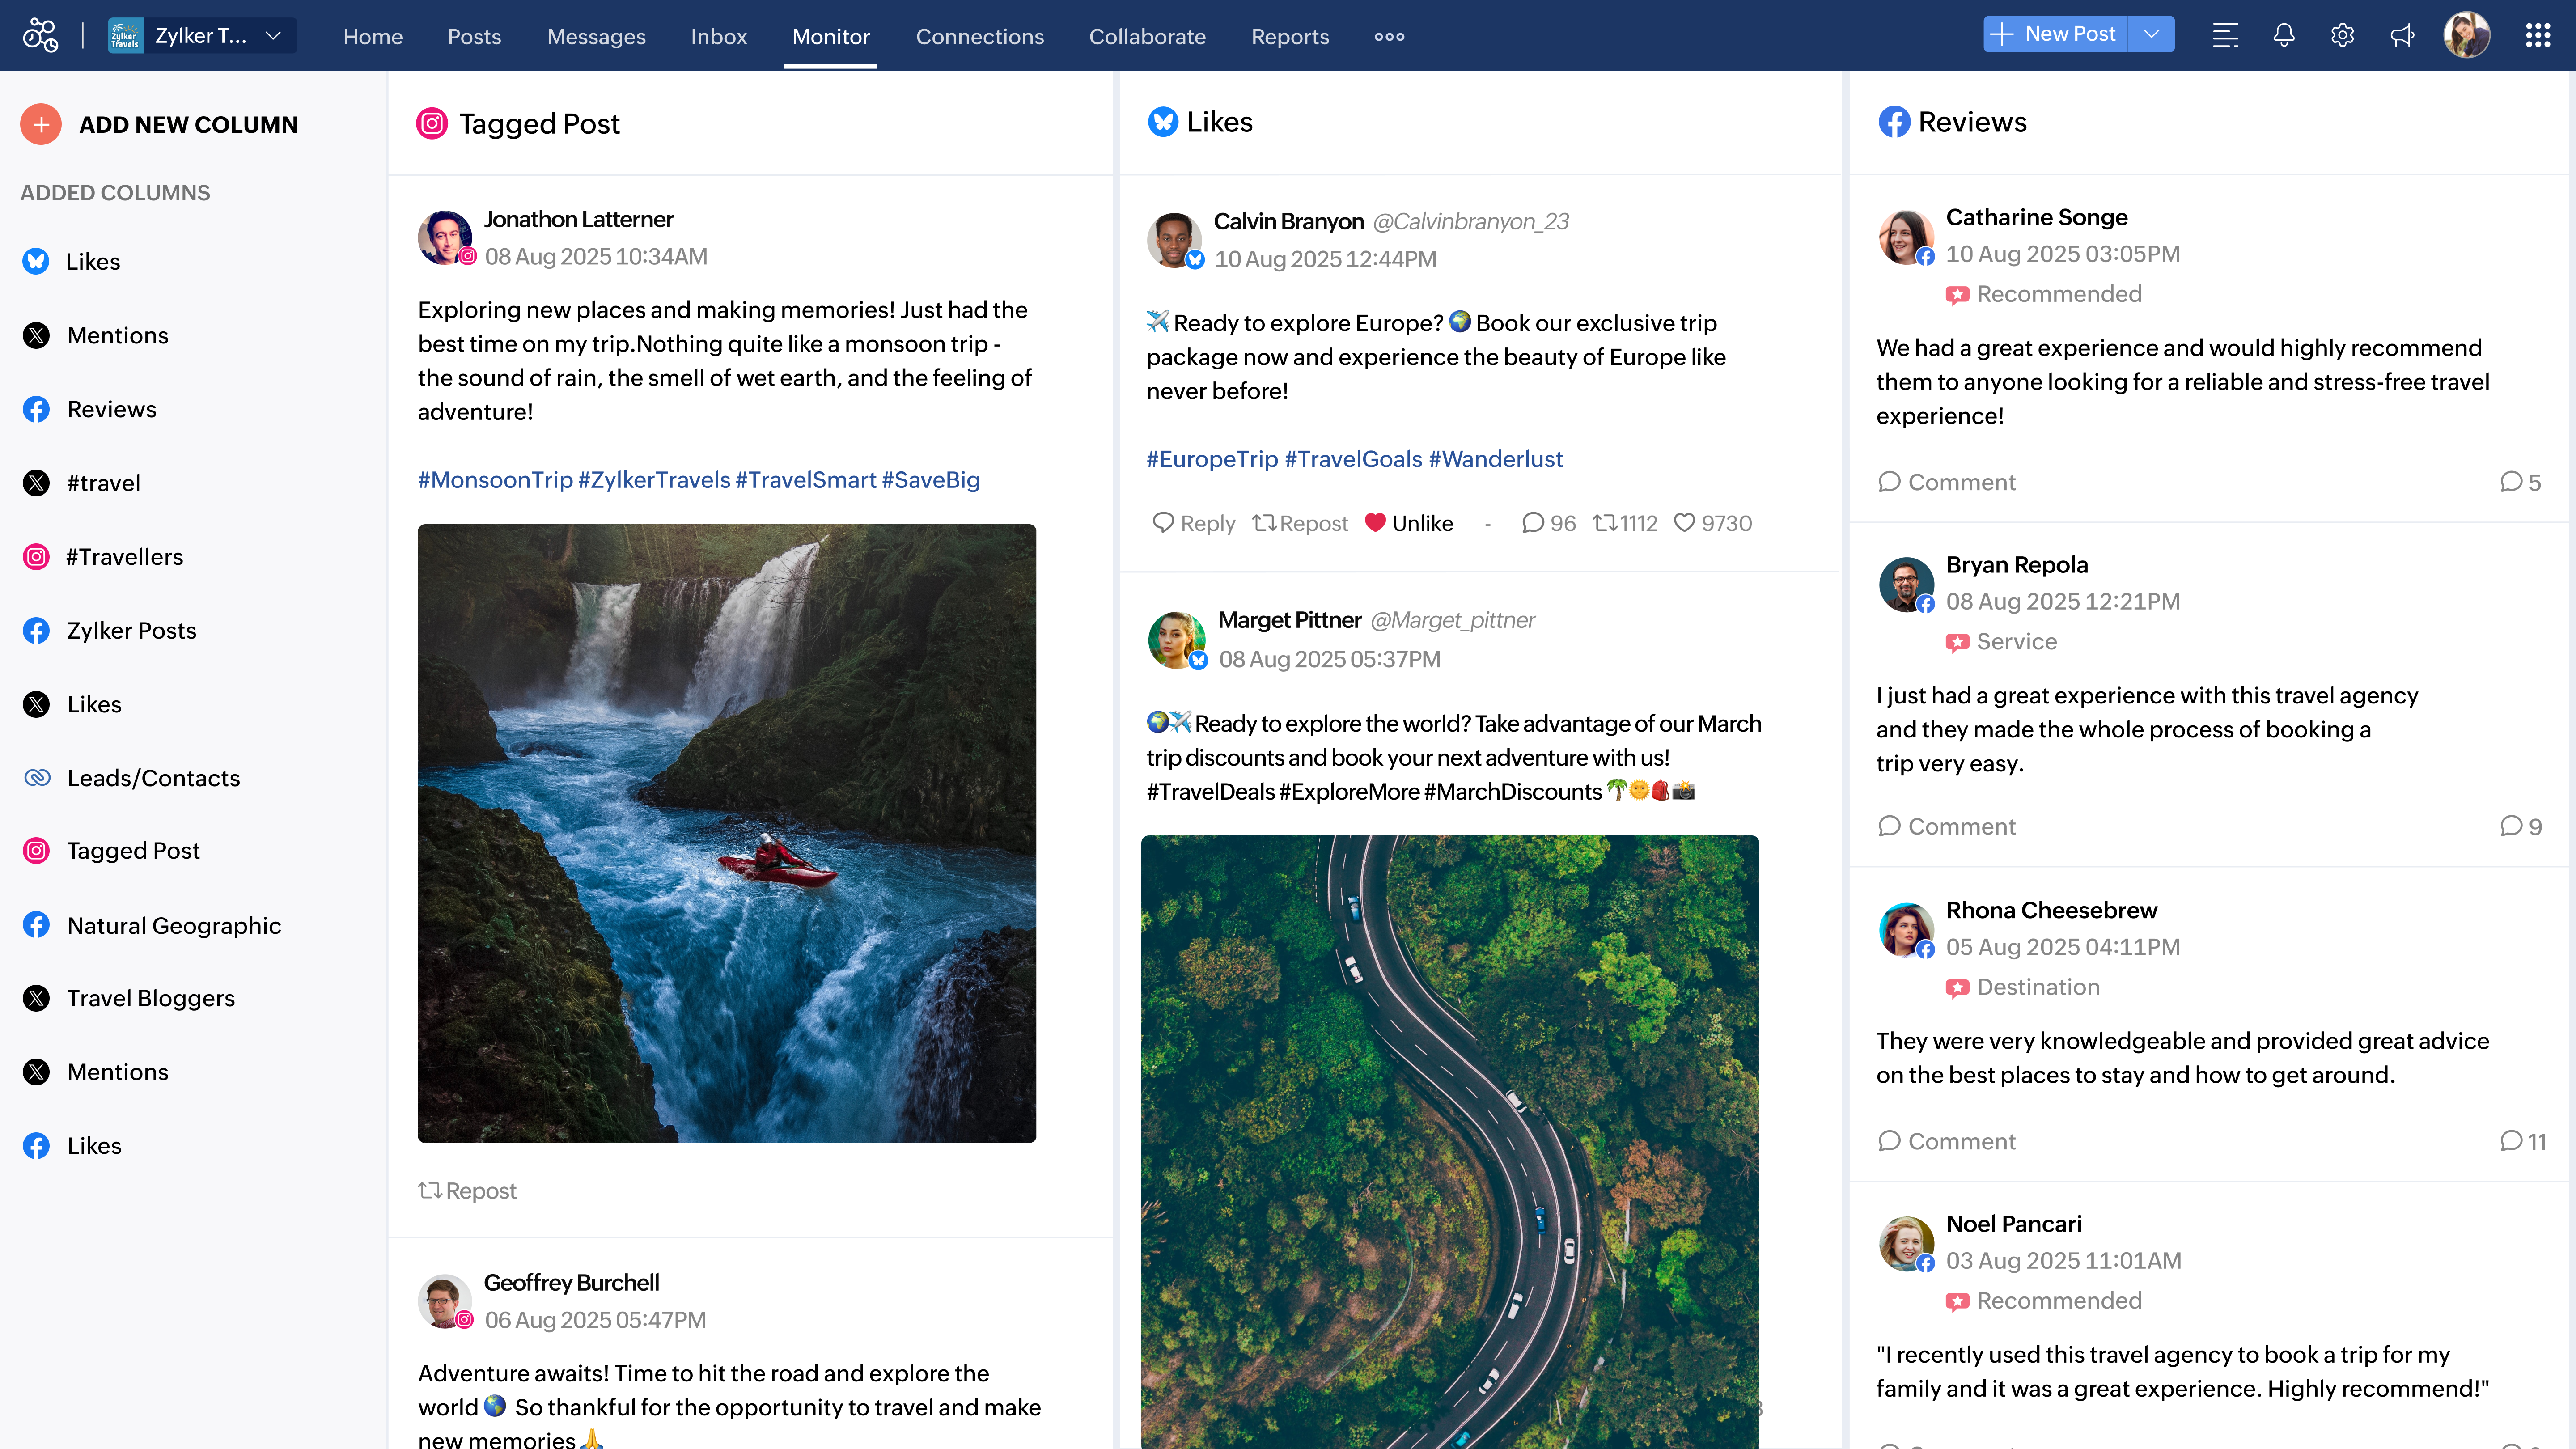Expand the Zylker Travels brand dropdown
2576x1449 pixels.
tap(273, 36)
